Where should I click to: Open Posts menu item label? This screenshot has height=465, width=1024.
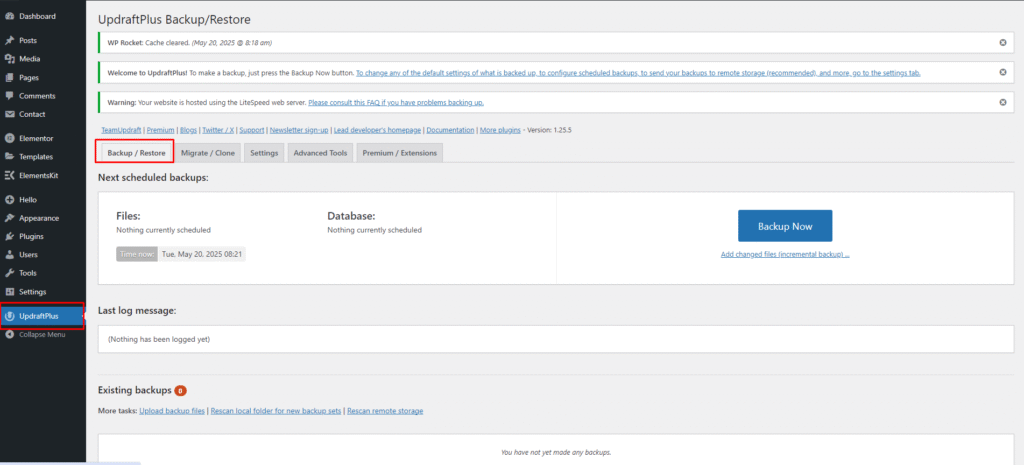[x=28, y=40]
